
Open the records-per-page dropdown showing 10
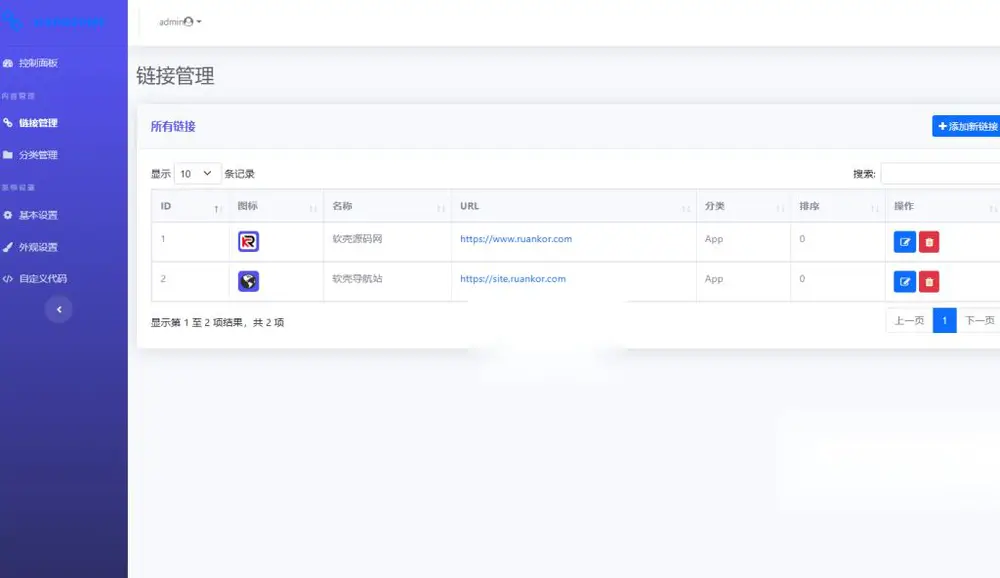point(197,174)
